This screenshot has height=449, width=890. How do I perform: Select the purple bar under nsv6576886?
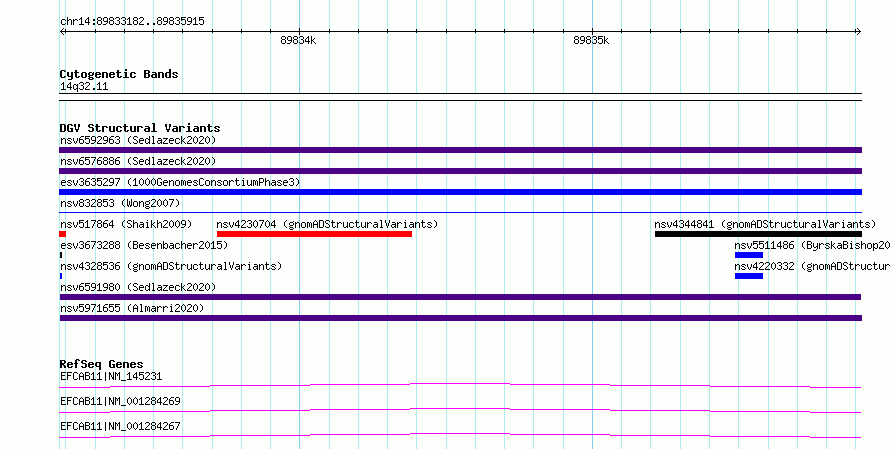click(460, 171)
